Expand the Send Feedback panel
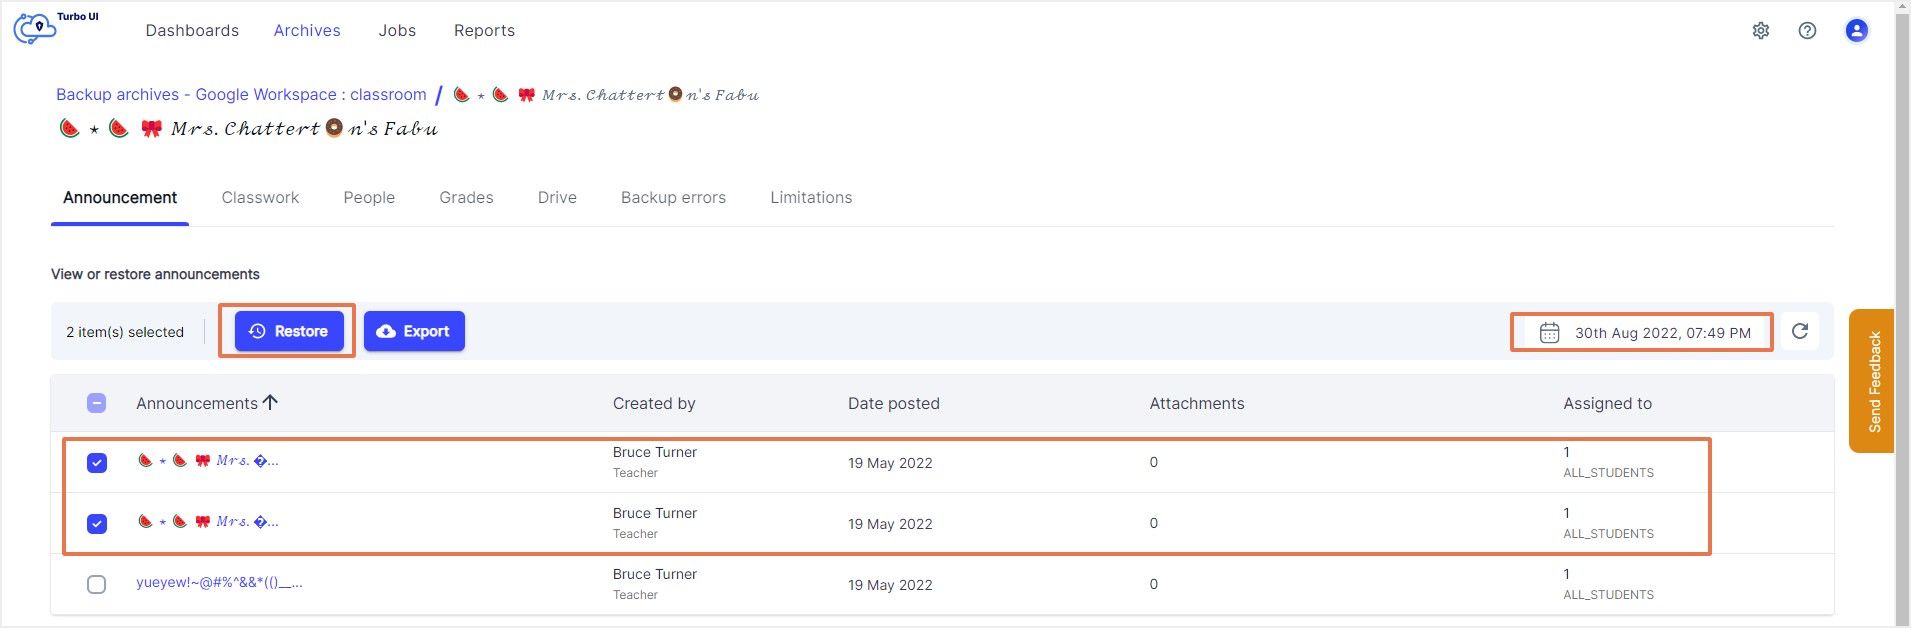 pos(1873,381)
